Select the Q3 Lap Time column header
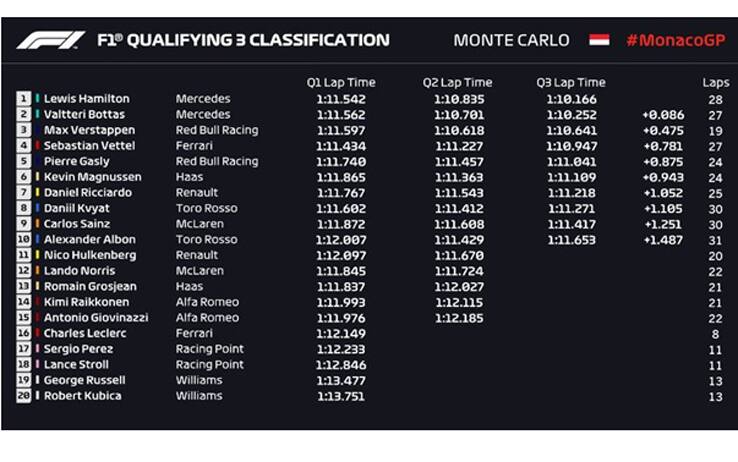Image resolution: width=738 pixels, height=462 pixels. [571, 83]
